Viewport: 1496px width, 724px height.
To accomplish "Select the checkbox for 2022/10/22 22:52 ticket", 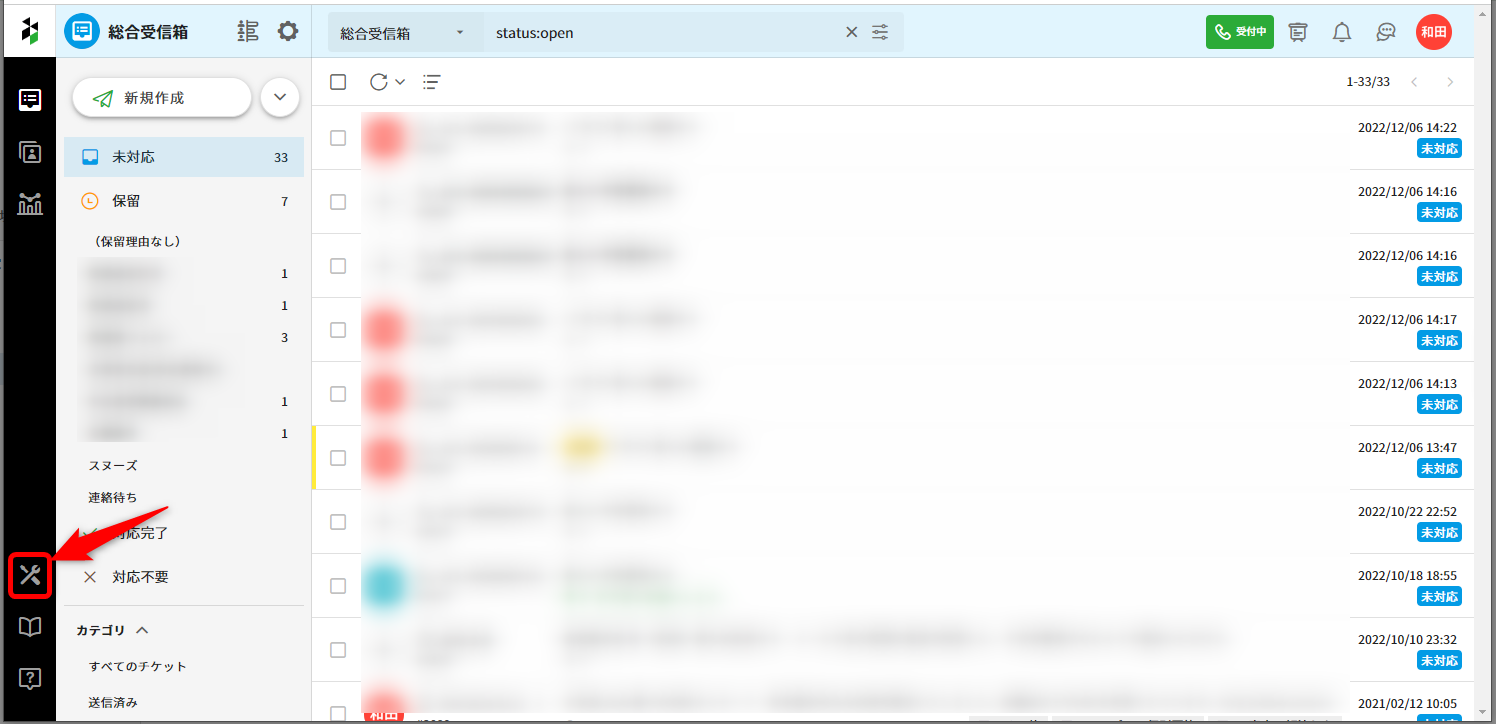I will [x=338, y=522].
